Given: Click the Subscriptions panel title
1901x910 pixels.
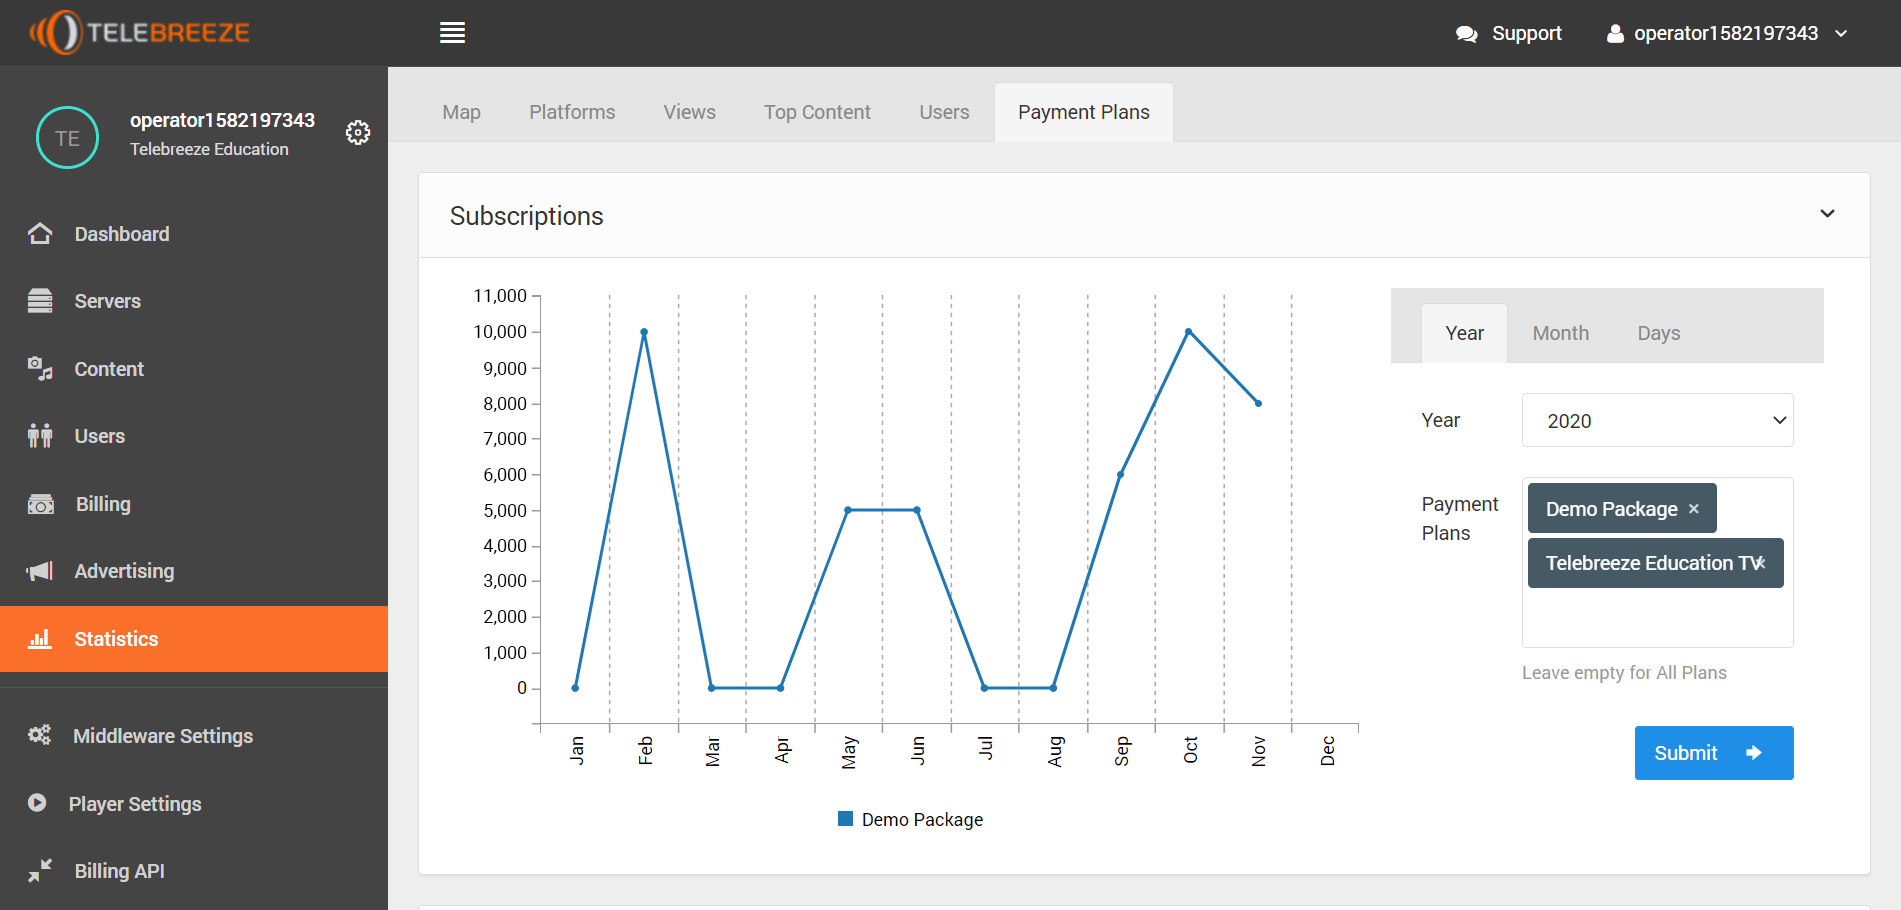Looking at the screenshot, I should [x=527, y=216].
